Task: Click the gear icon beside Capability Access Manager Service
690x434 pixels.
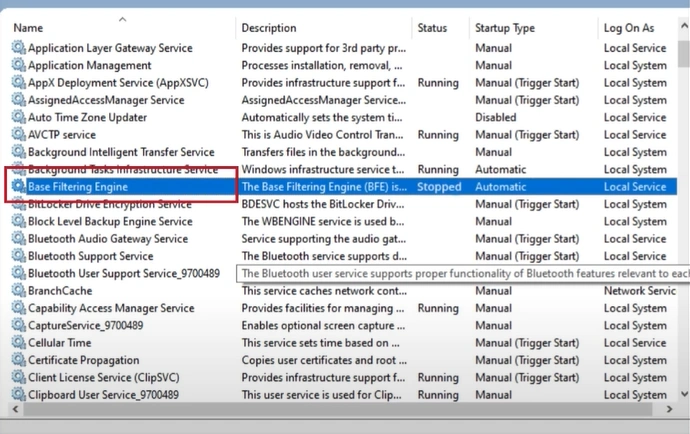Action: 18,308
